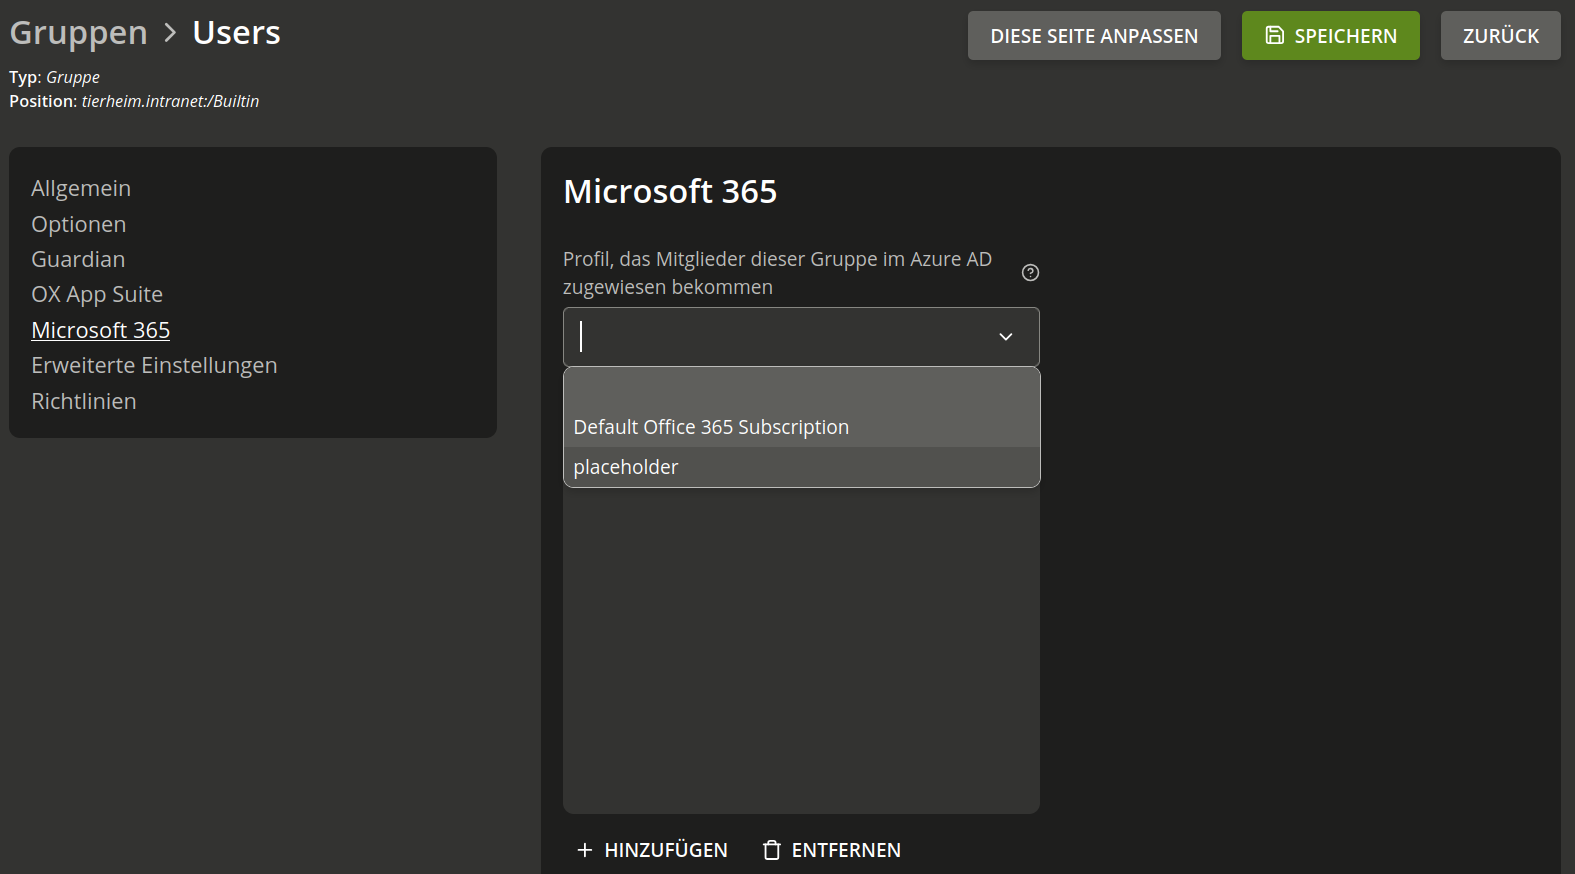Screen dimensions: 1575x874
Task: Click the 'Microsoft 365' panel heading
Action: (670, 191)
